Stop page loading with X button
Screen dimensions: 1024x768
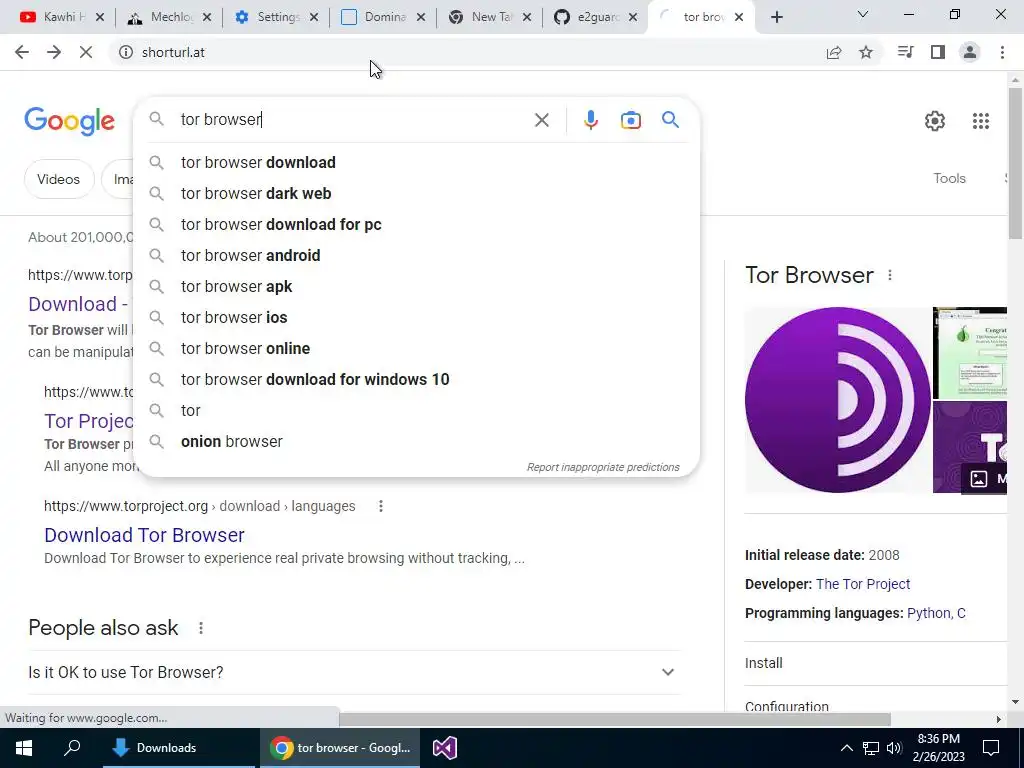coord(86,52)
